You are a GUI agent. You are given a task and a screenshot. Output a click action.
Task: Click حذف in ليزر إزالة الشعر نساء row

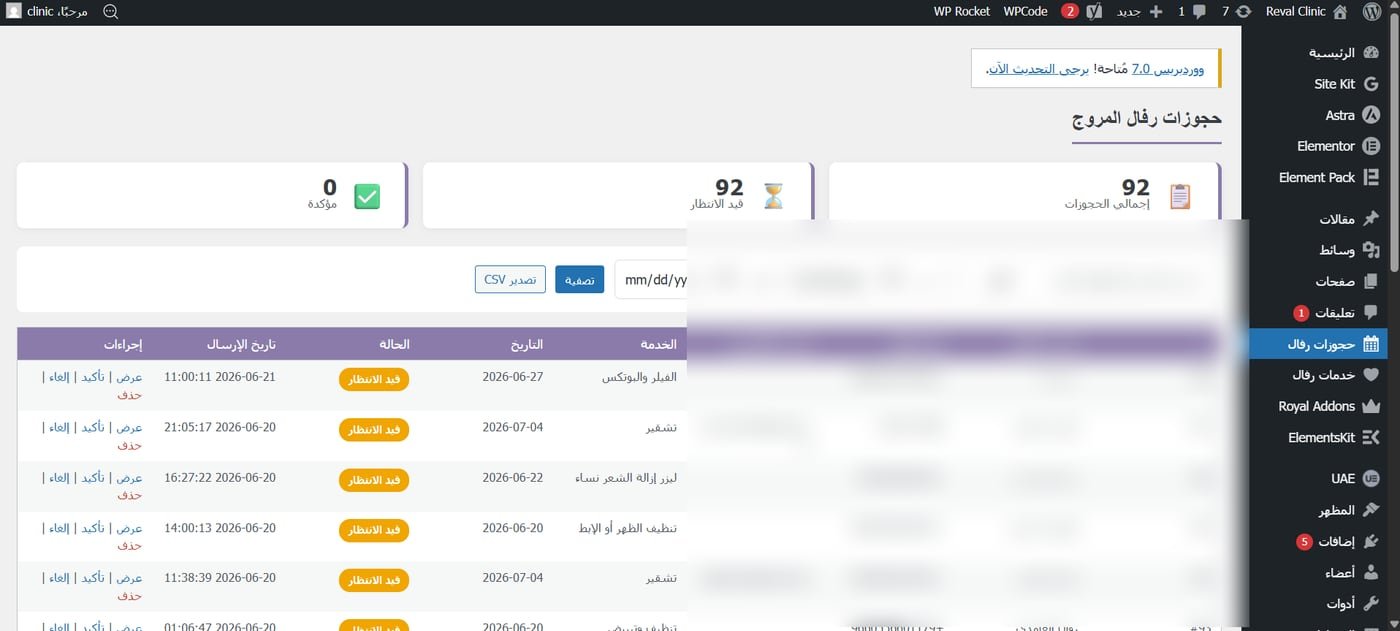[x=130, y=496]
